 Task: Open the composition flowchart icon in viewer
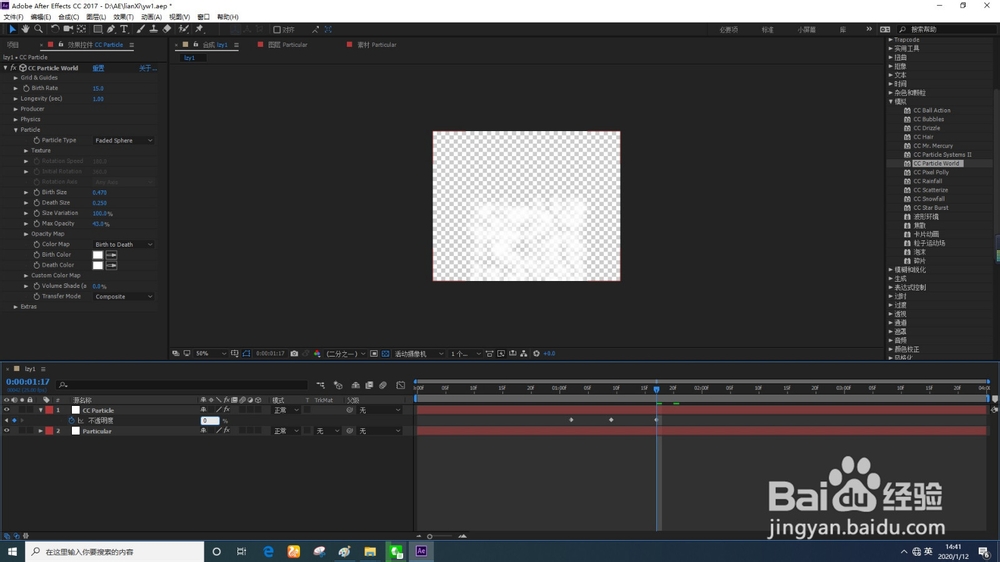point(524,353)
